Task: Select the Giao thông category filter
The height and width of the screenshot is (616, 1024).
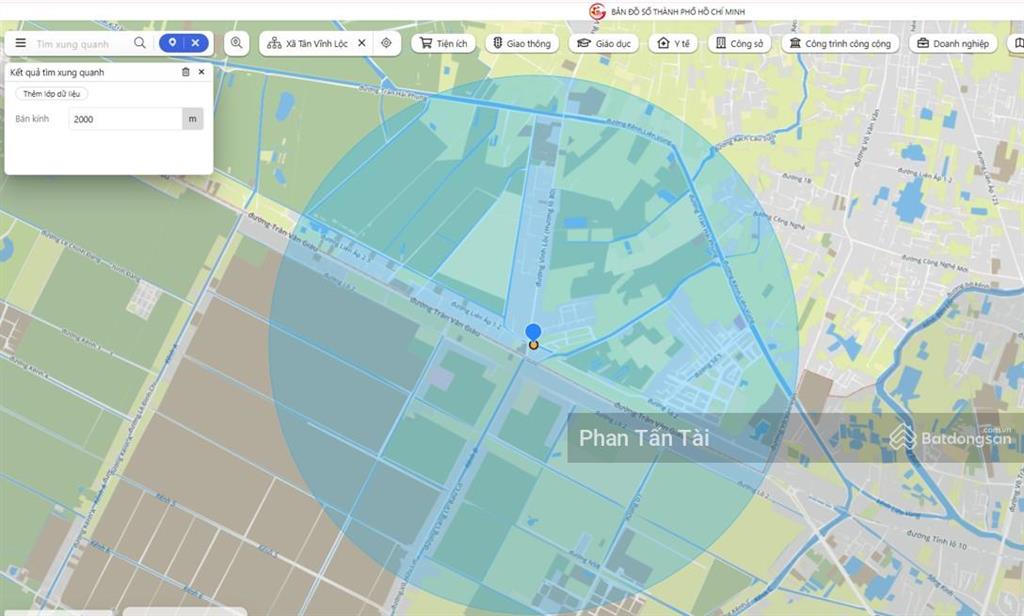Action: point(523,44)
